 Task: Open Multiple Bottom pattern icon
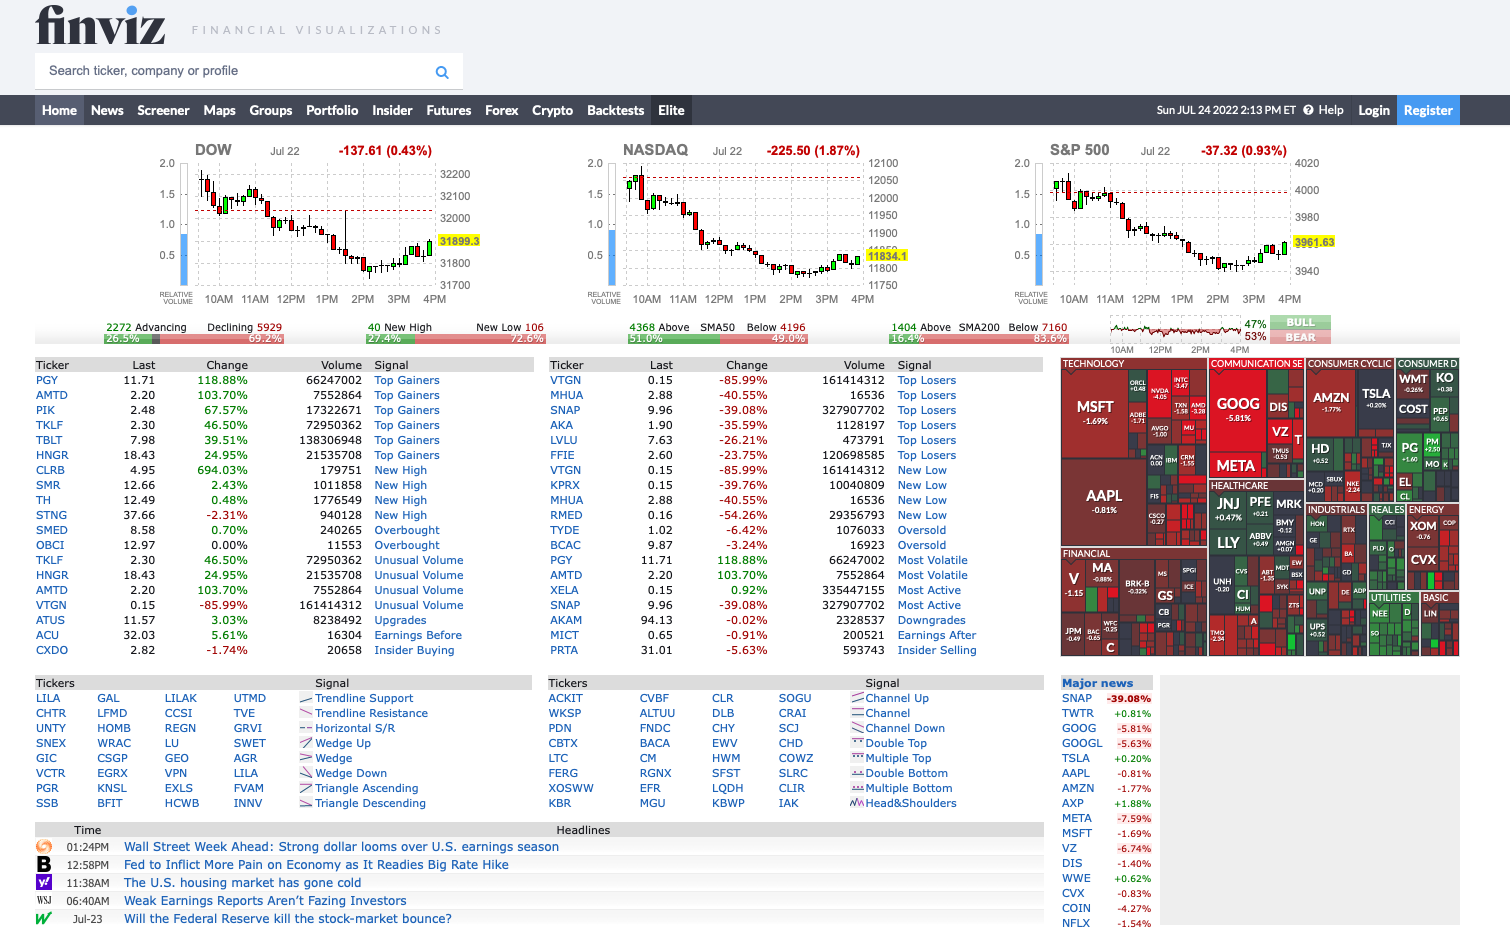click(857, 788)
